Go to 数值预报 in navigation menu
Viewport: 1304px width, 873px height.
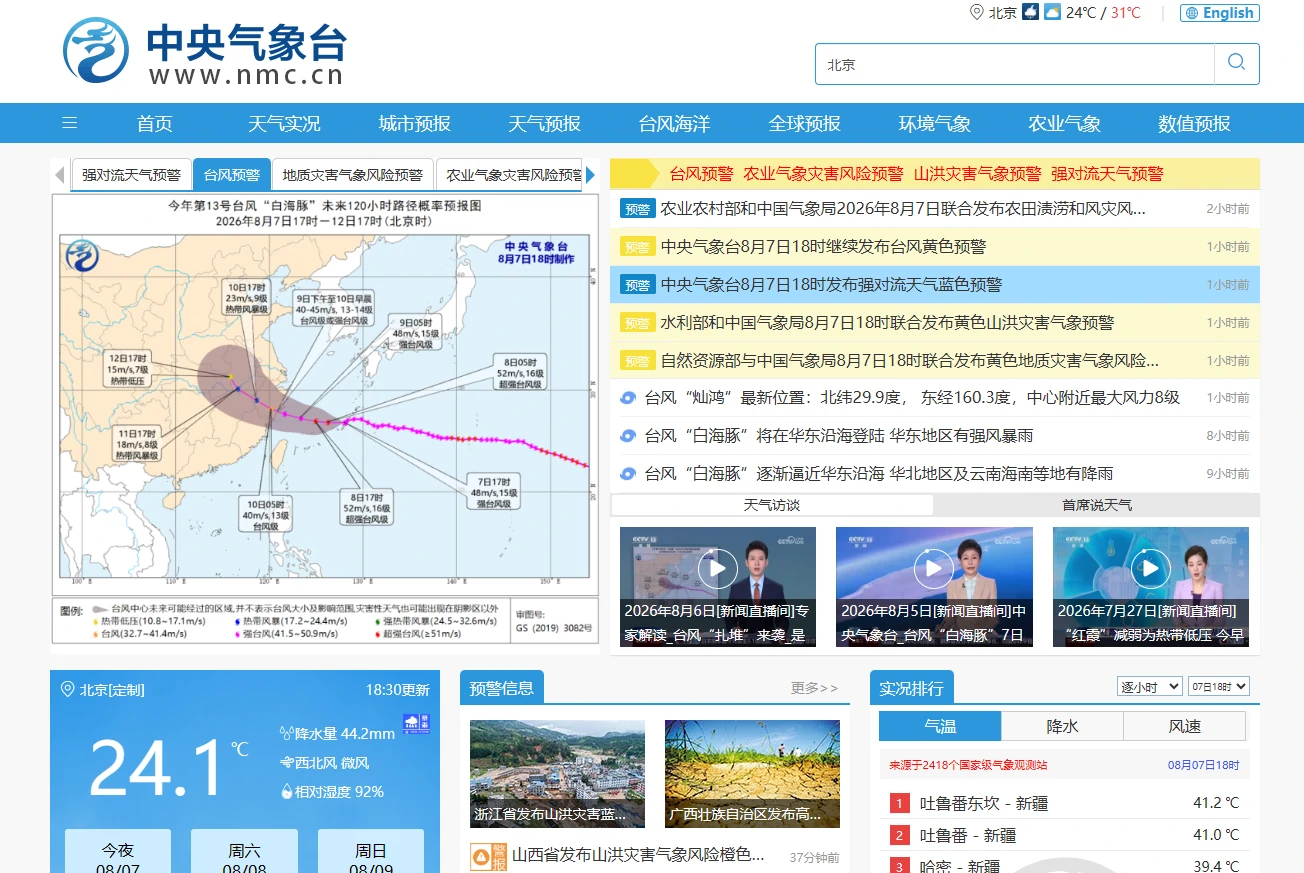click(x=1194, y=124)
